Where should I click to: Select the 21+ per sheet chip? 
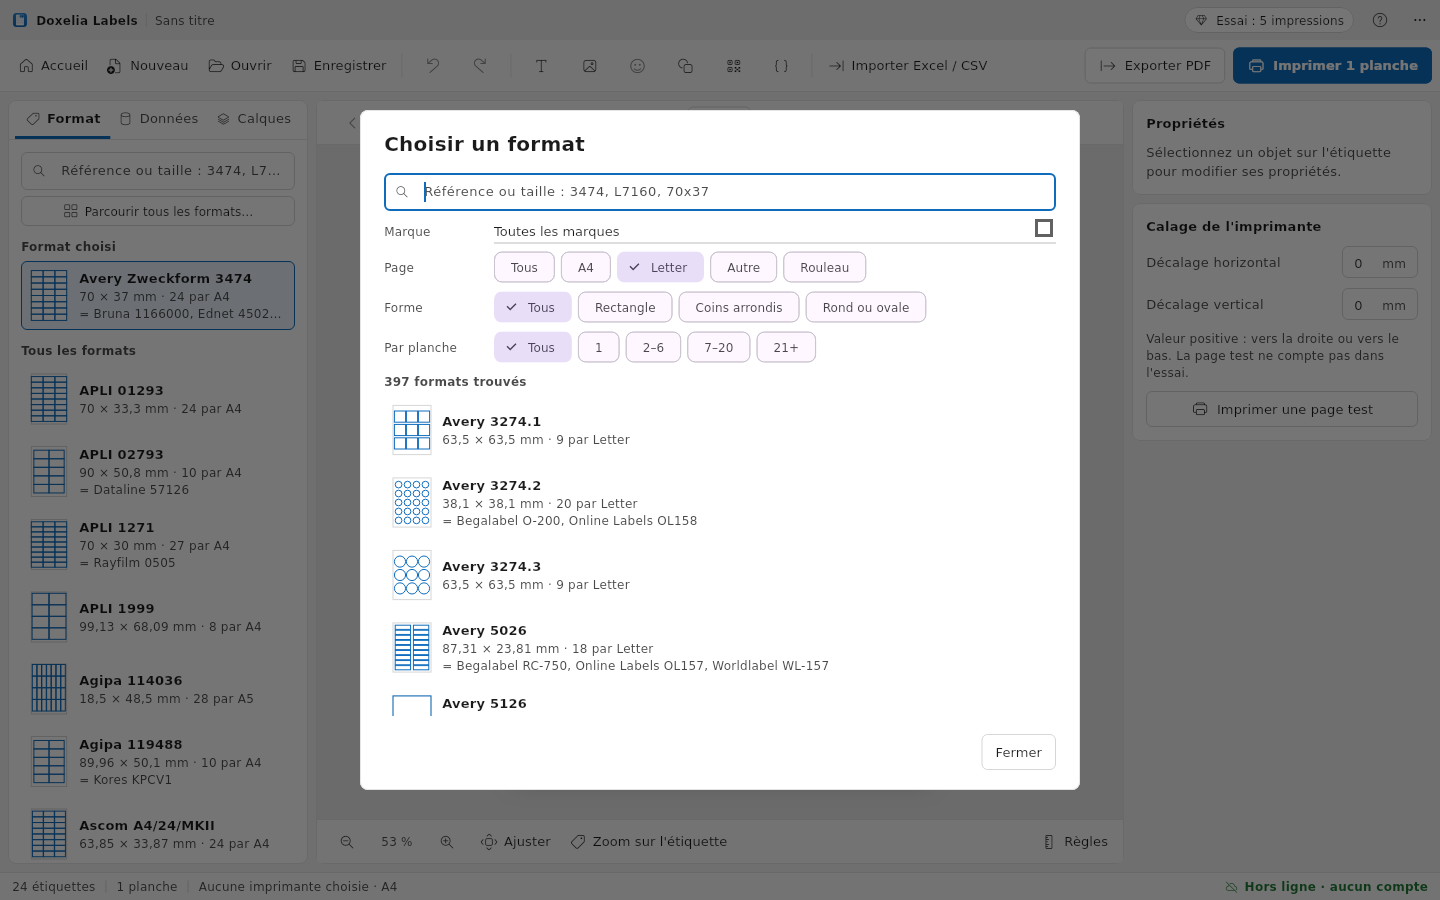786,347
